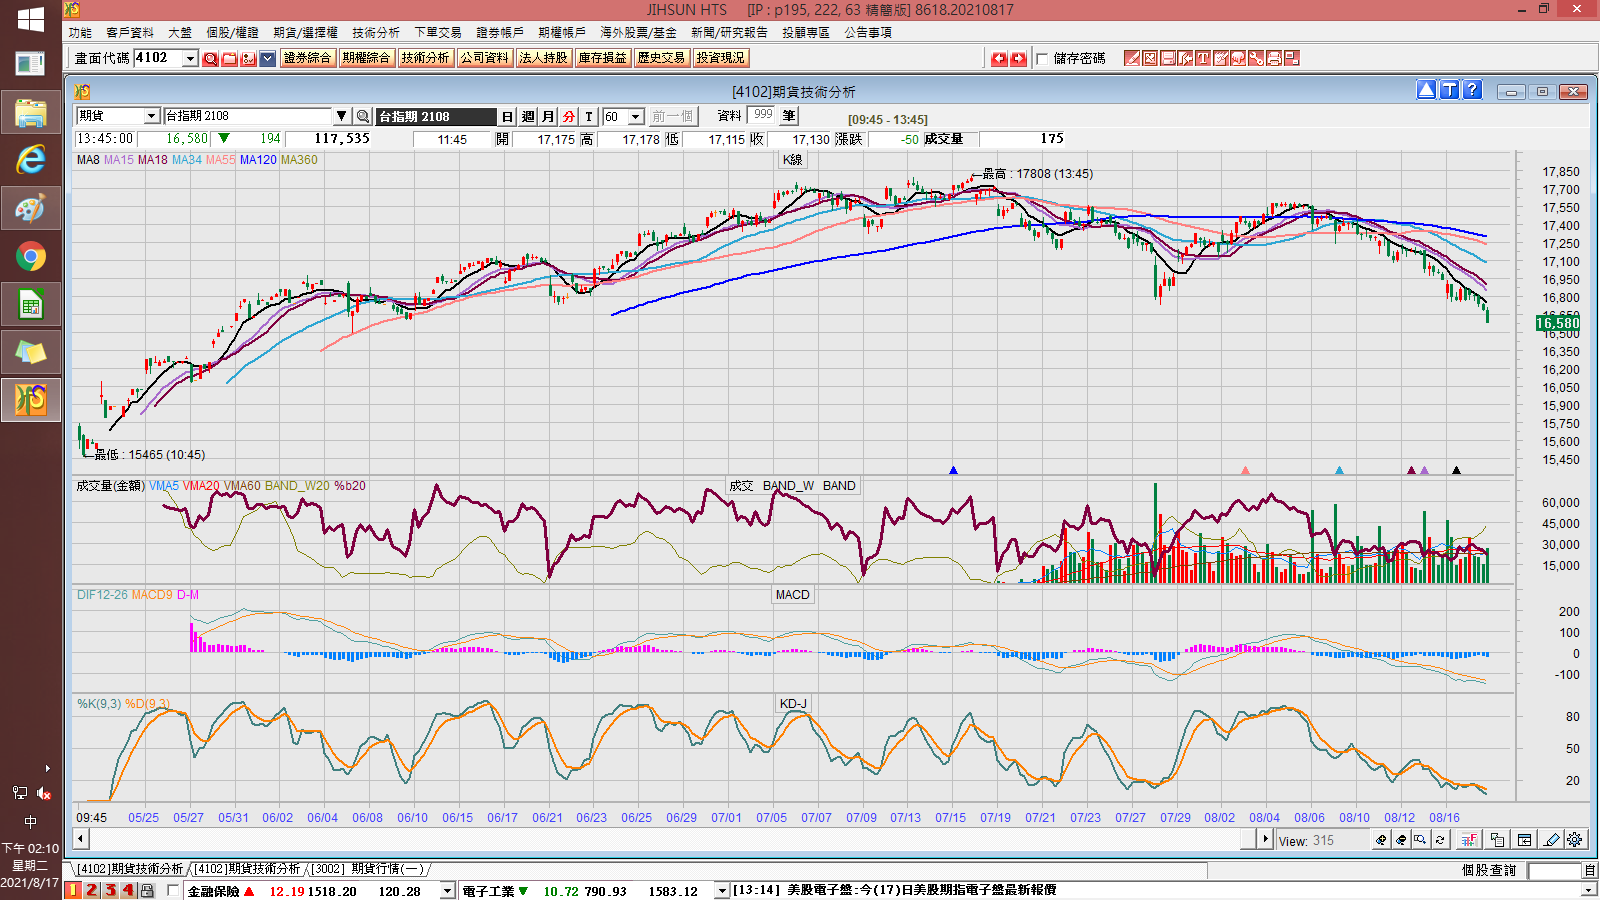Click the settings gear icon below the chart

[x=1574, y=840]
